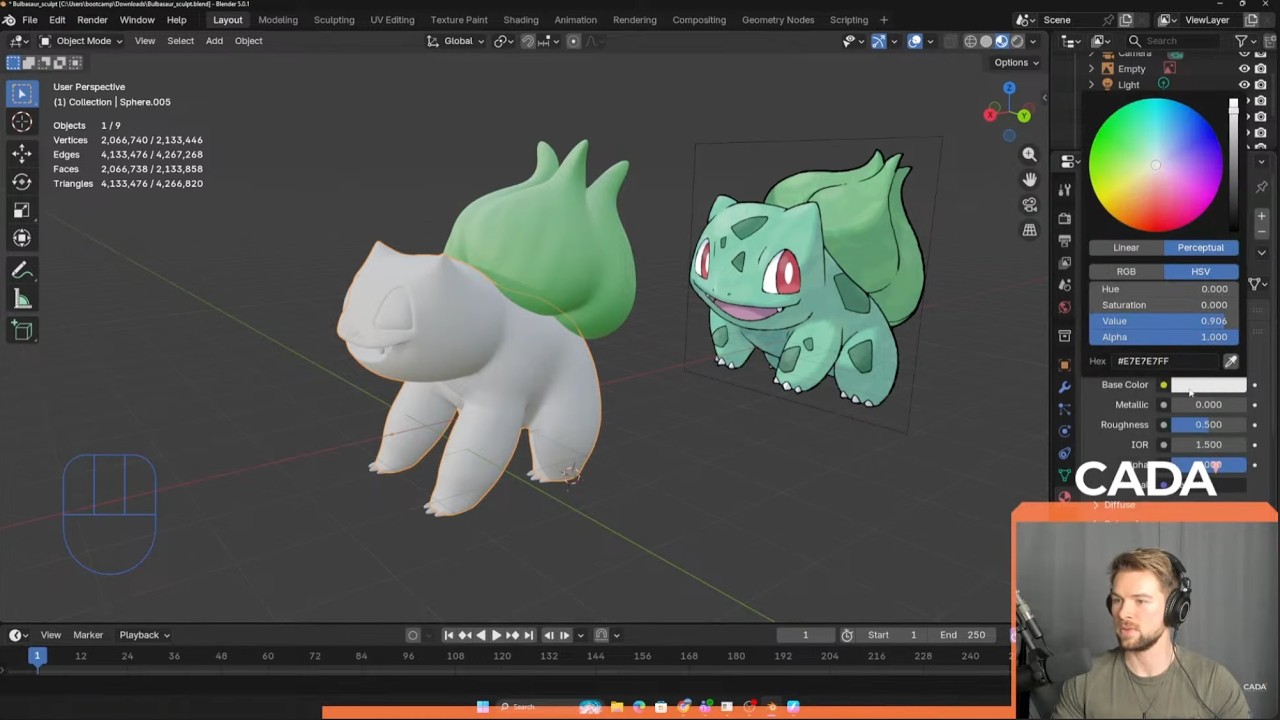Expand the Empty outliner item
This screenshot has height=720, width=1280.
[1091, 69]
